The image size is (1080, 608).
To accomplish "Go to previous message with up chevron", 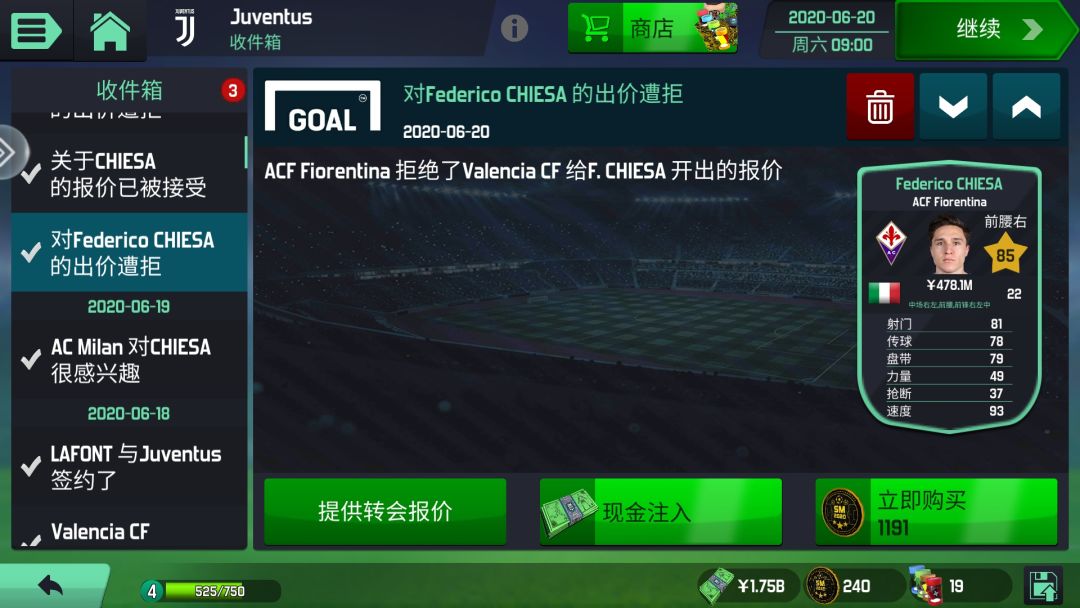I will (x=1026, y=107).
